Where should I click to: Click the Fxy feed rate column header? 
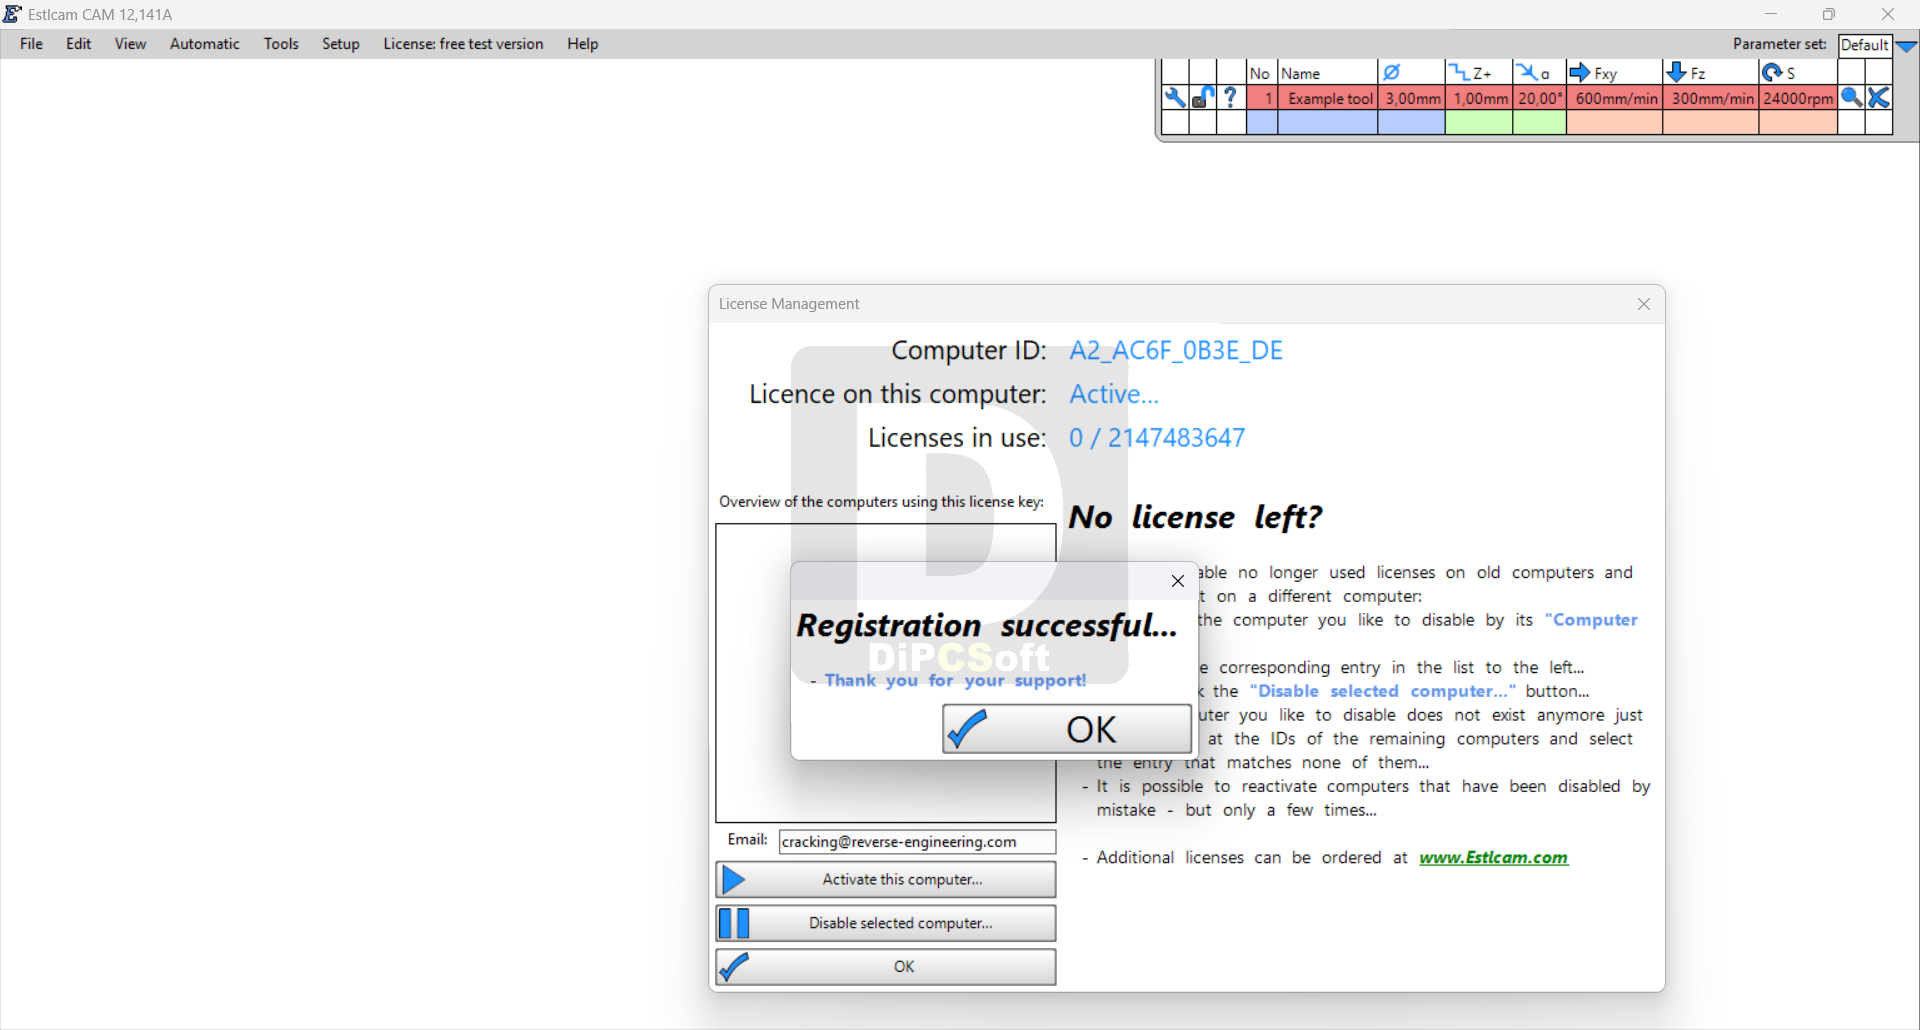coord(1614,73)
